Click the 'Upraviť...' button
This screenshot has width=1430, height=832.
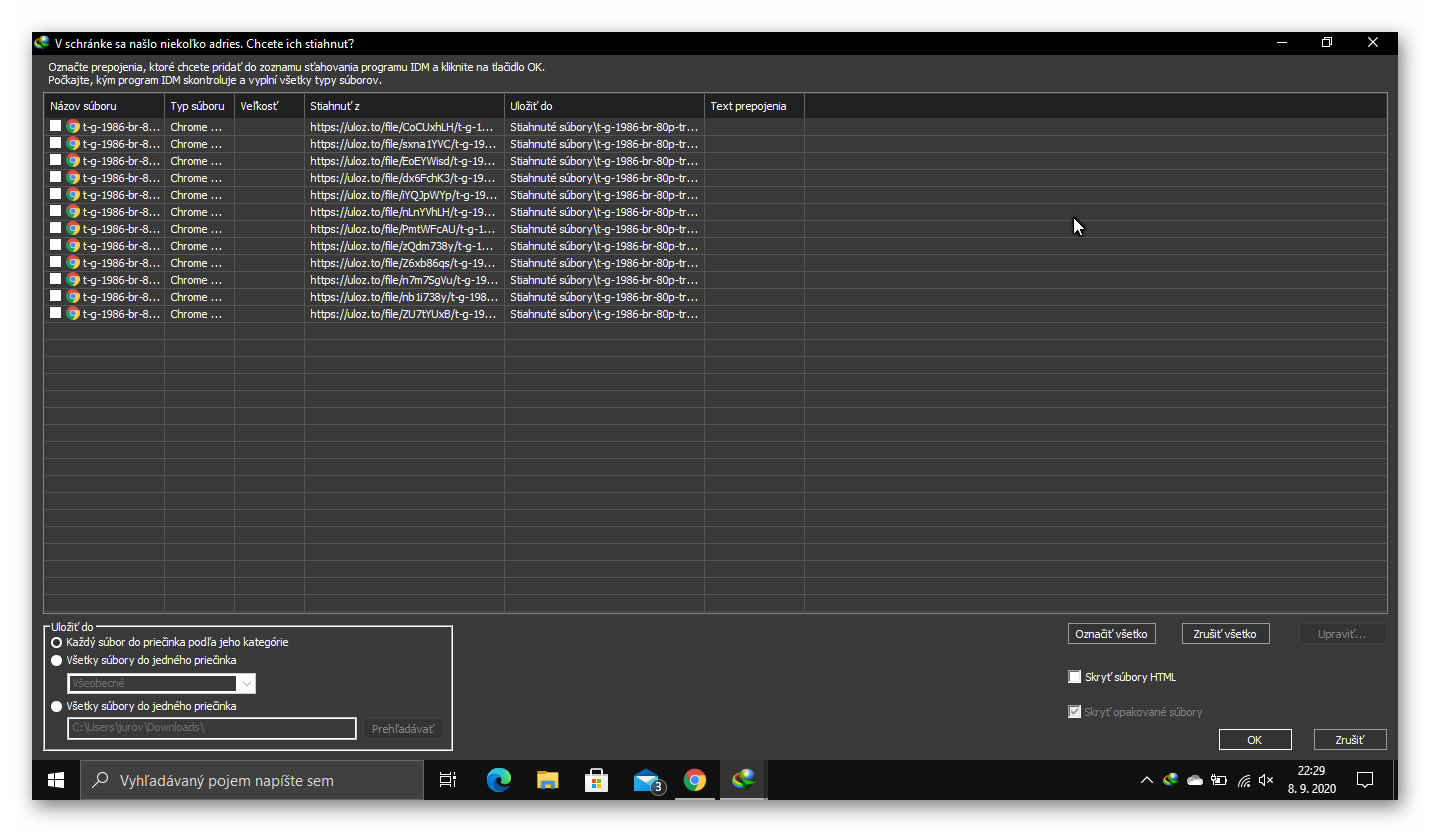pyautogui.click(x=1343, y=634)
